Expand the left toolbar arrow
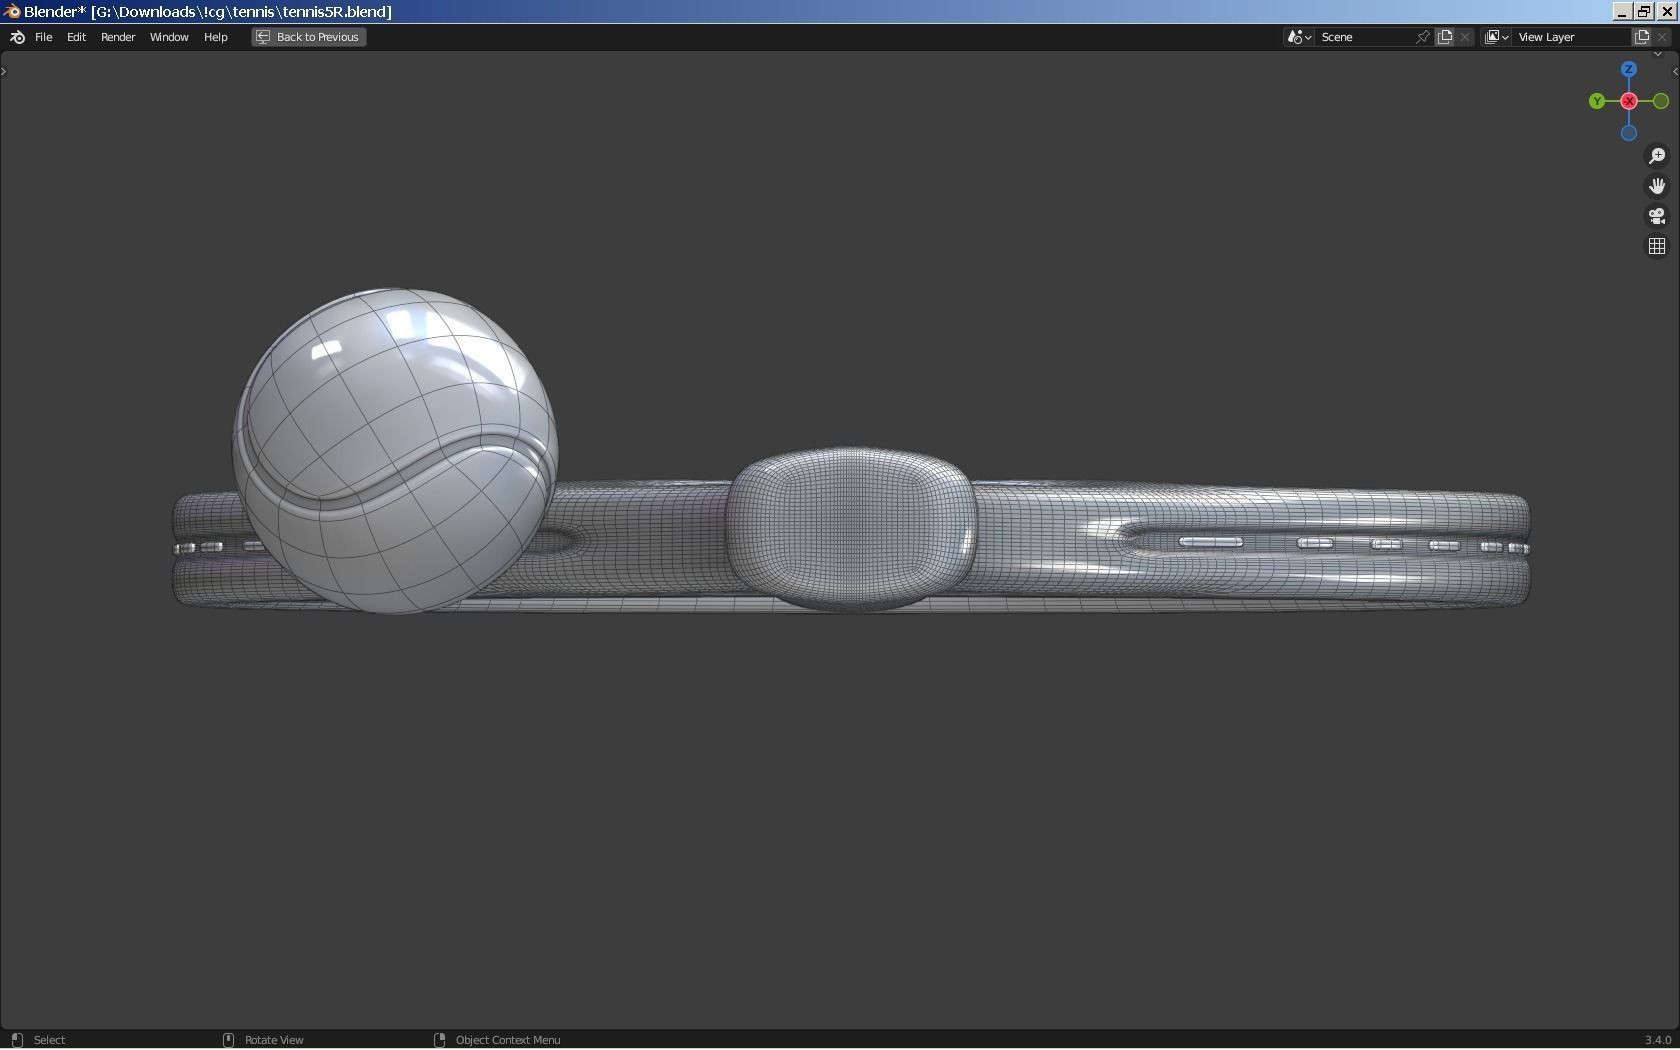The width and height of the screenshot is (1680, 1050). point(4,71)
